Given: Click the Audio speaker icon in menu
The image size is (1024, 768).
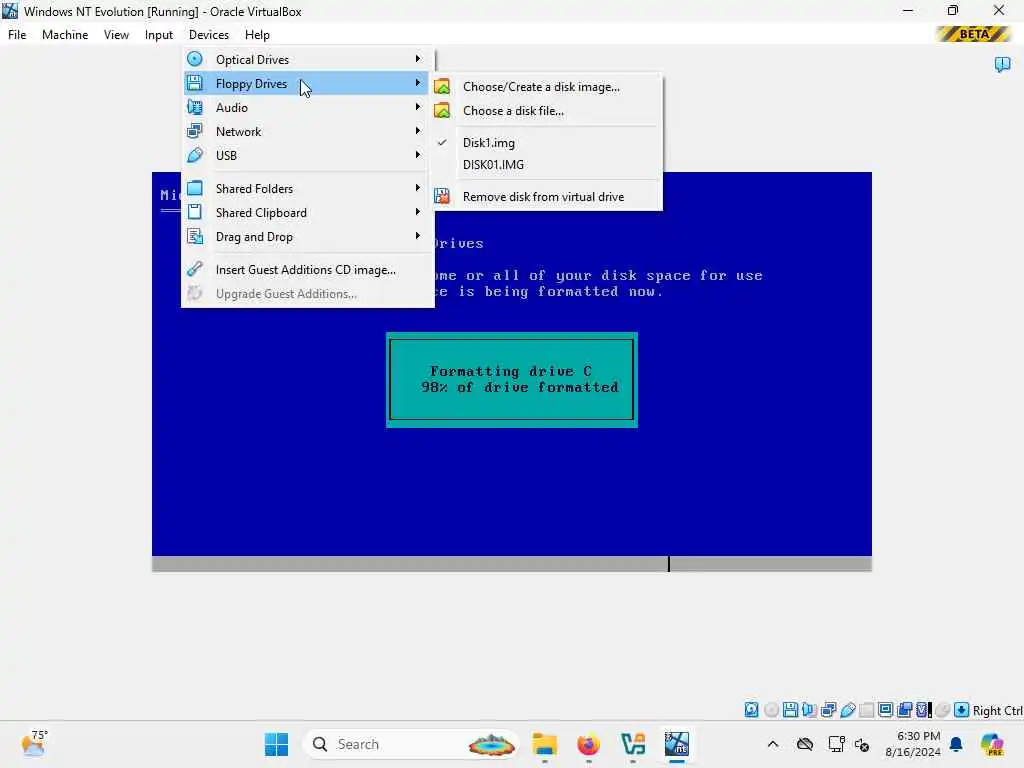Looking at the screenshot, I should click(x=195, y=107).
